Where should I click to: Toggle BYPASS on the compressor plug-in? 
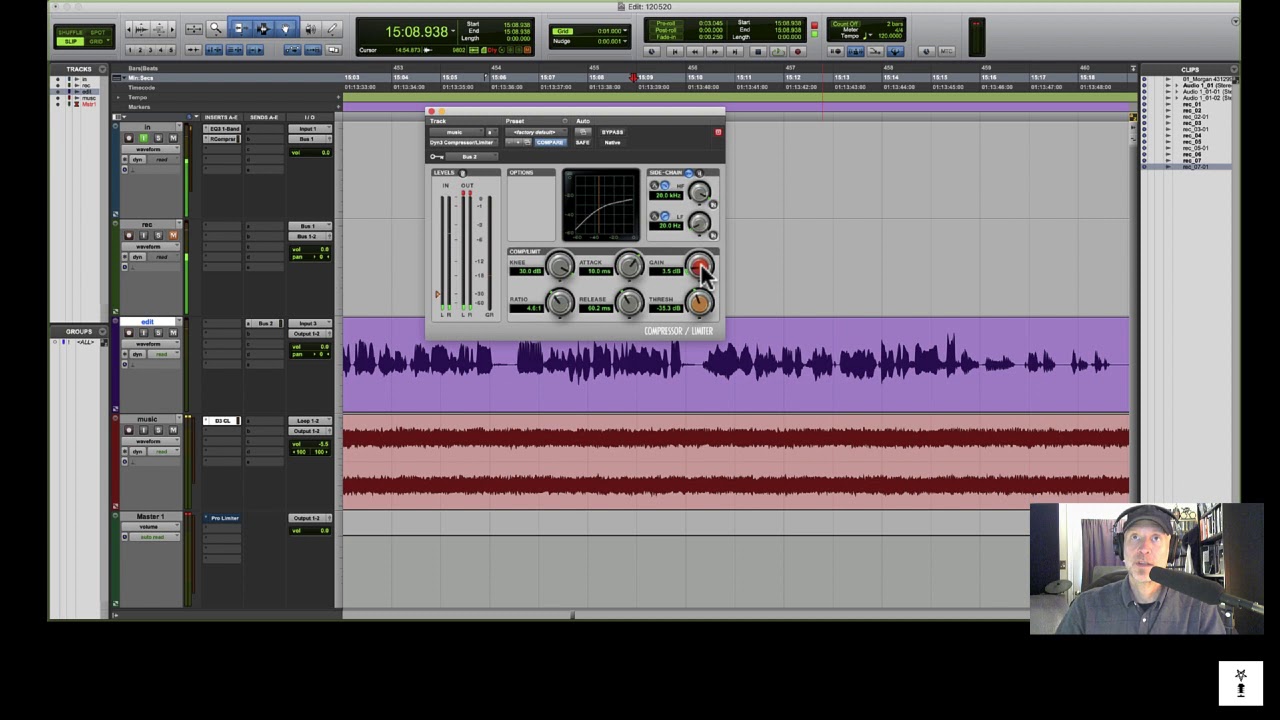tap(612, 132)
